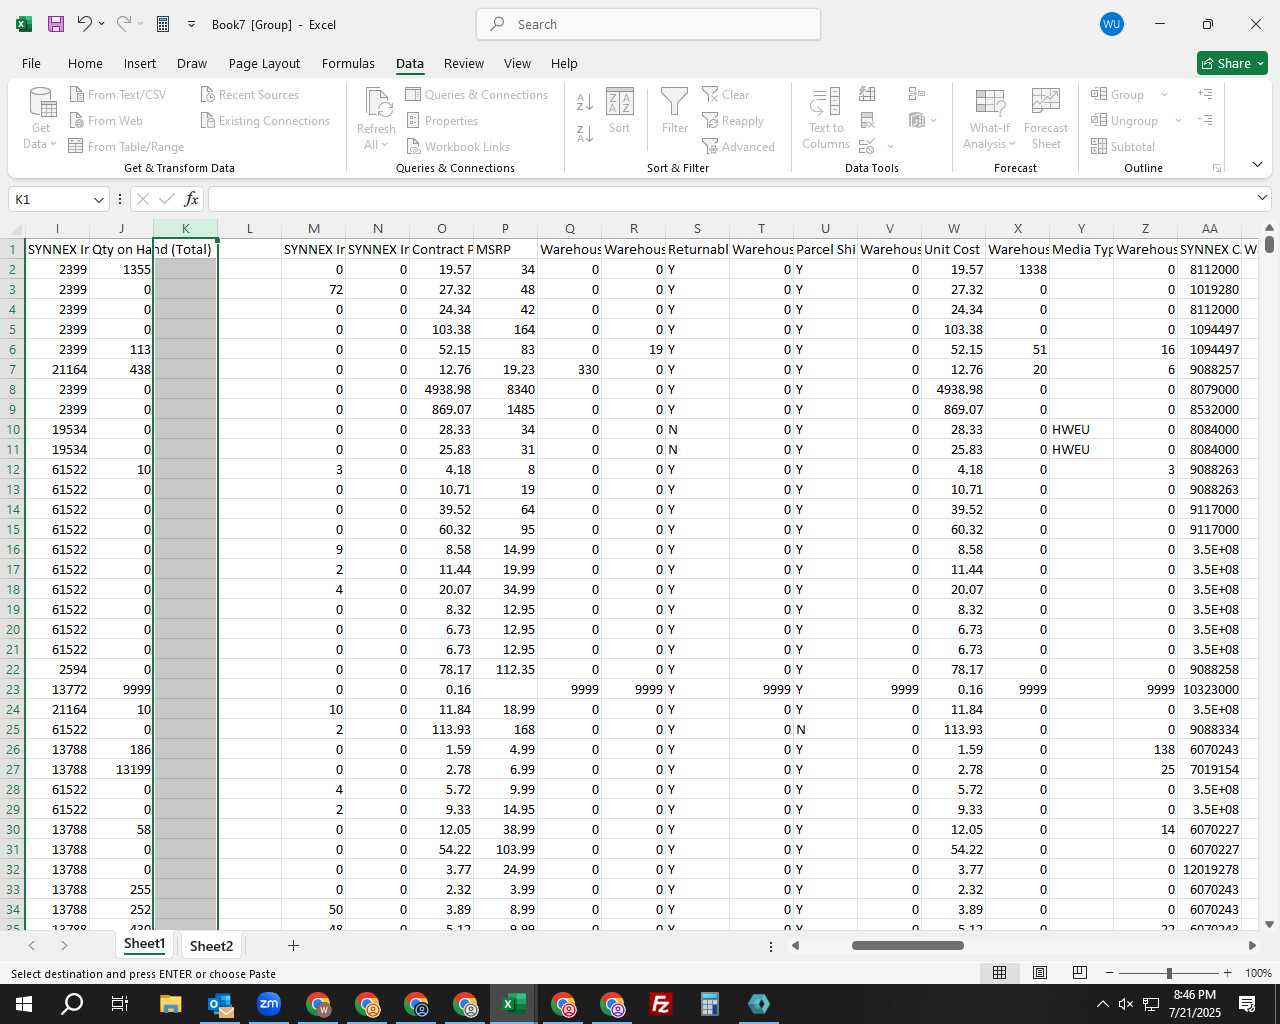Image resolution: width=1280 pixels, height=1024 pixels.
Task: Switch to the Insert tab
Action: (140, 63)
